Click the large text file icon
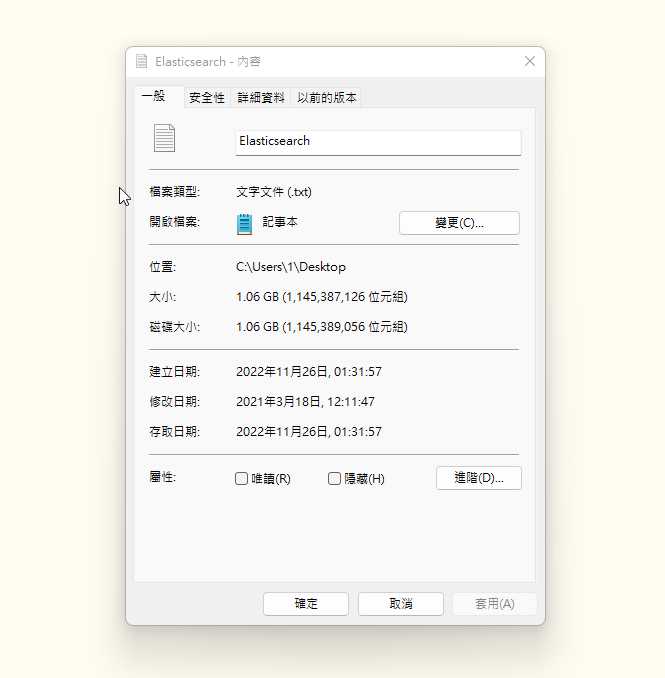Viewport: 665px width, 678px height. (164, 138)
